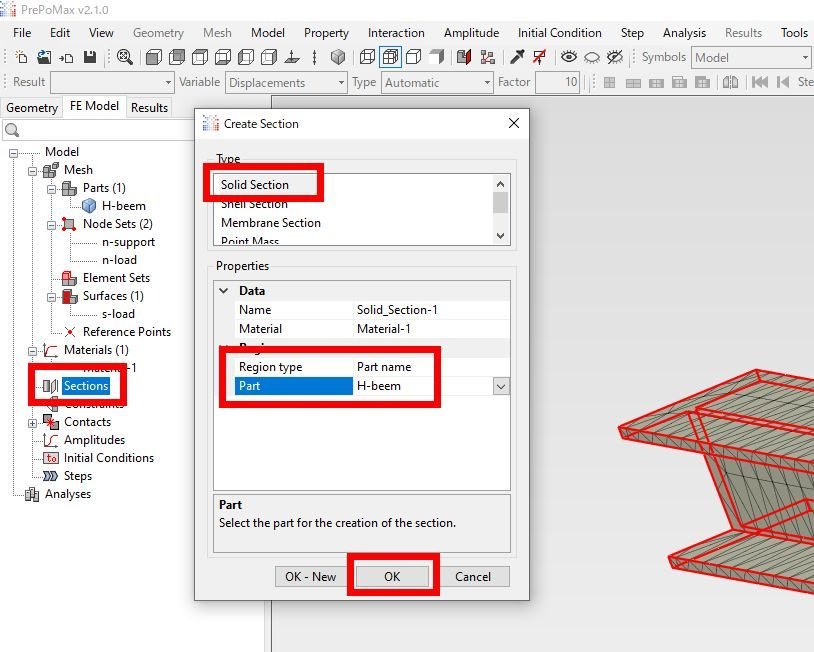Select the n-support node set
Image resolution: width=814 pixels, height=652 pixels.
click(x=128, y=242)
